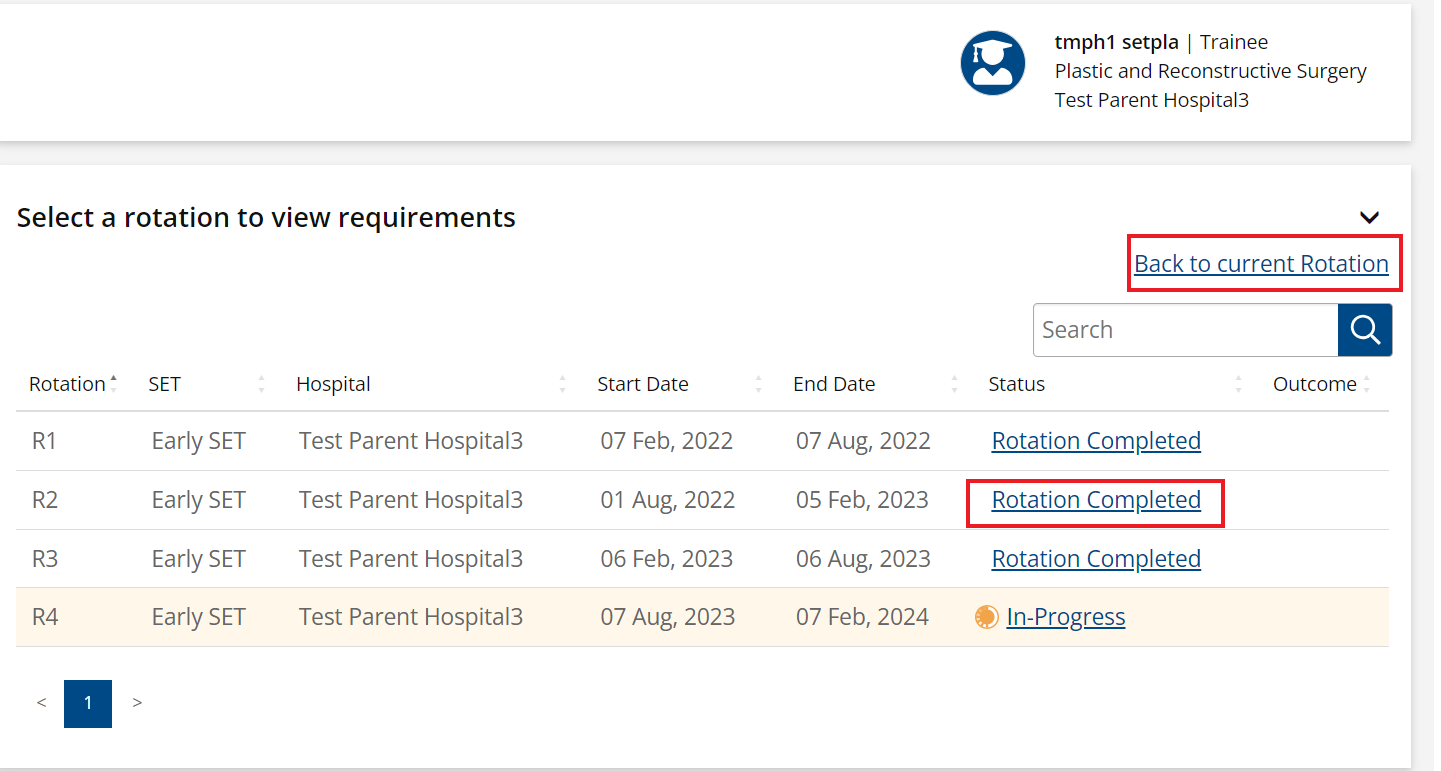Go to pagination page 1
Viewport: 1441px width, 771px height.
tap(88, 703)
